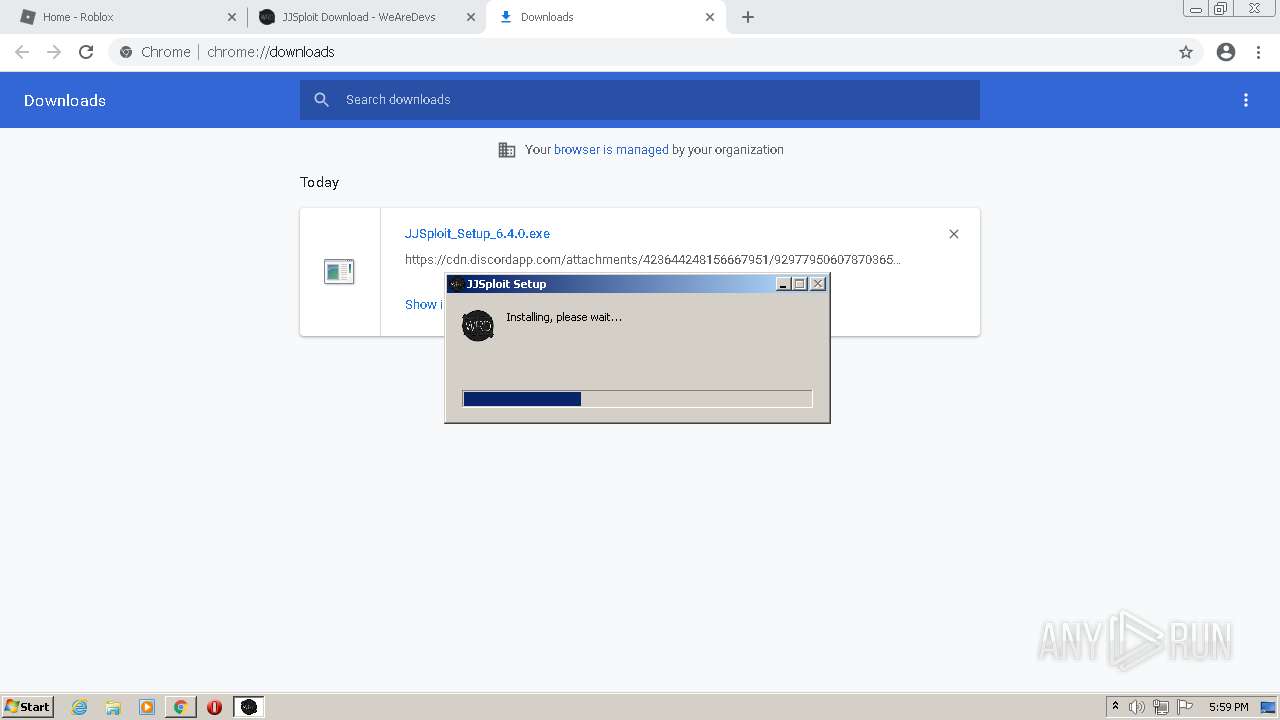Close the JJSploit Setup dialog

[818, 284]
